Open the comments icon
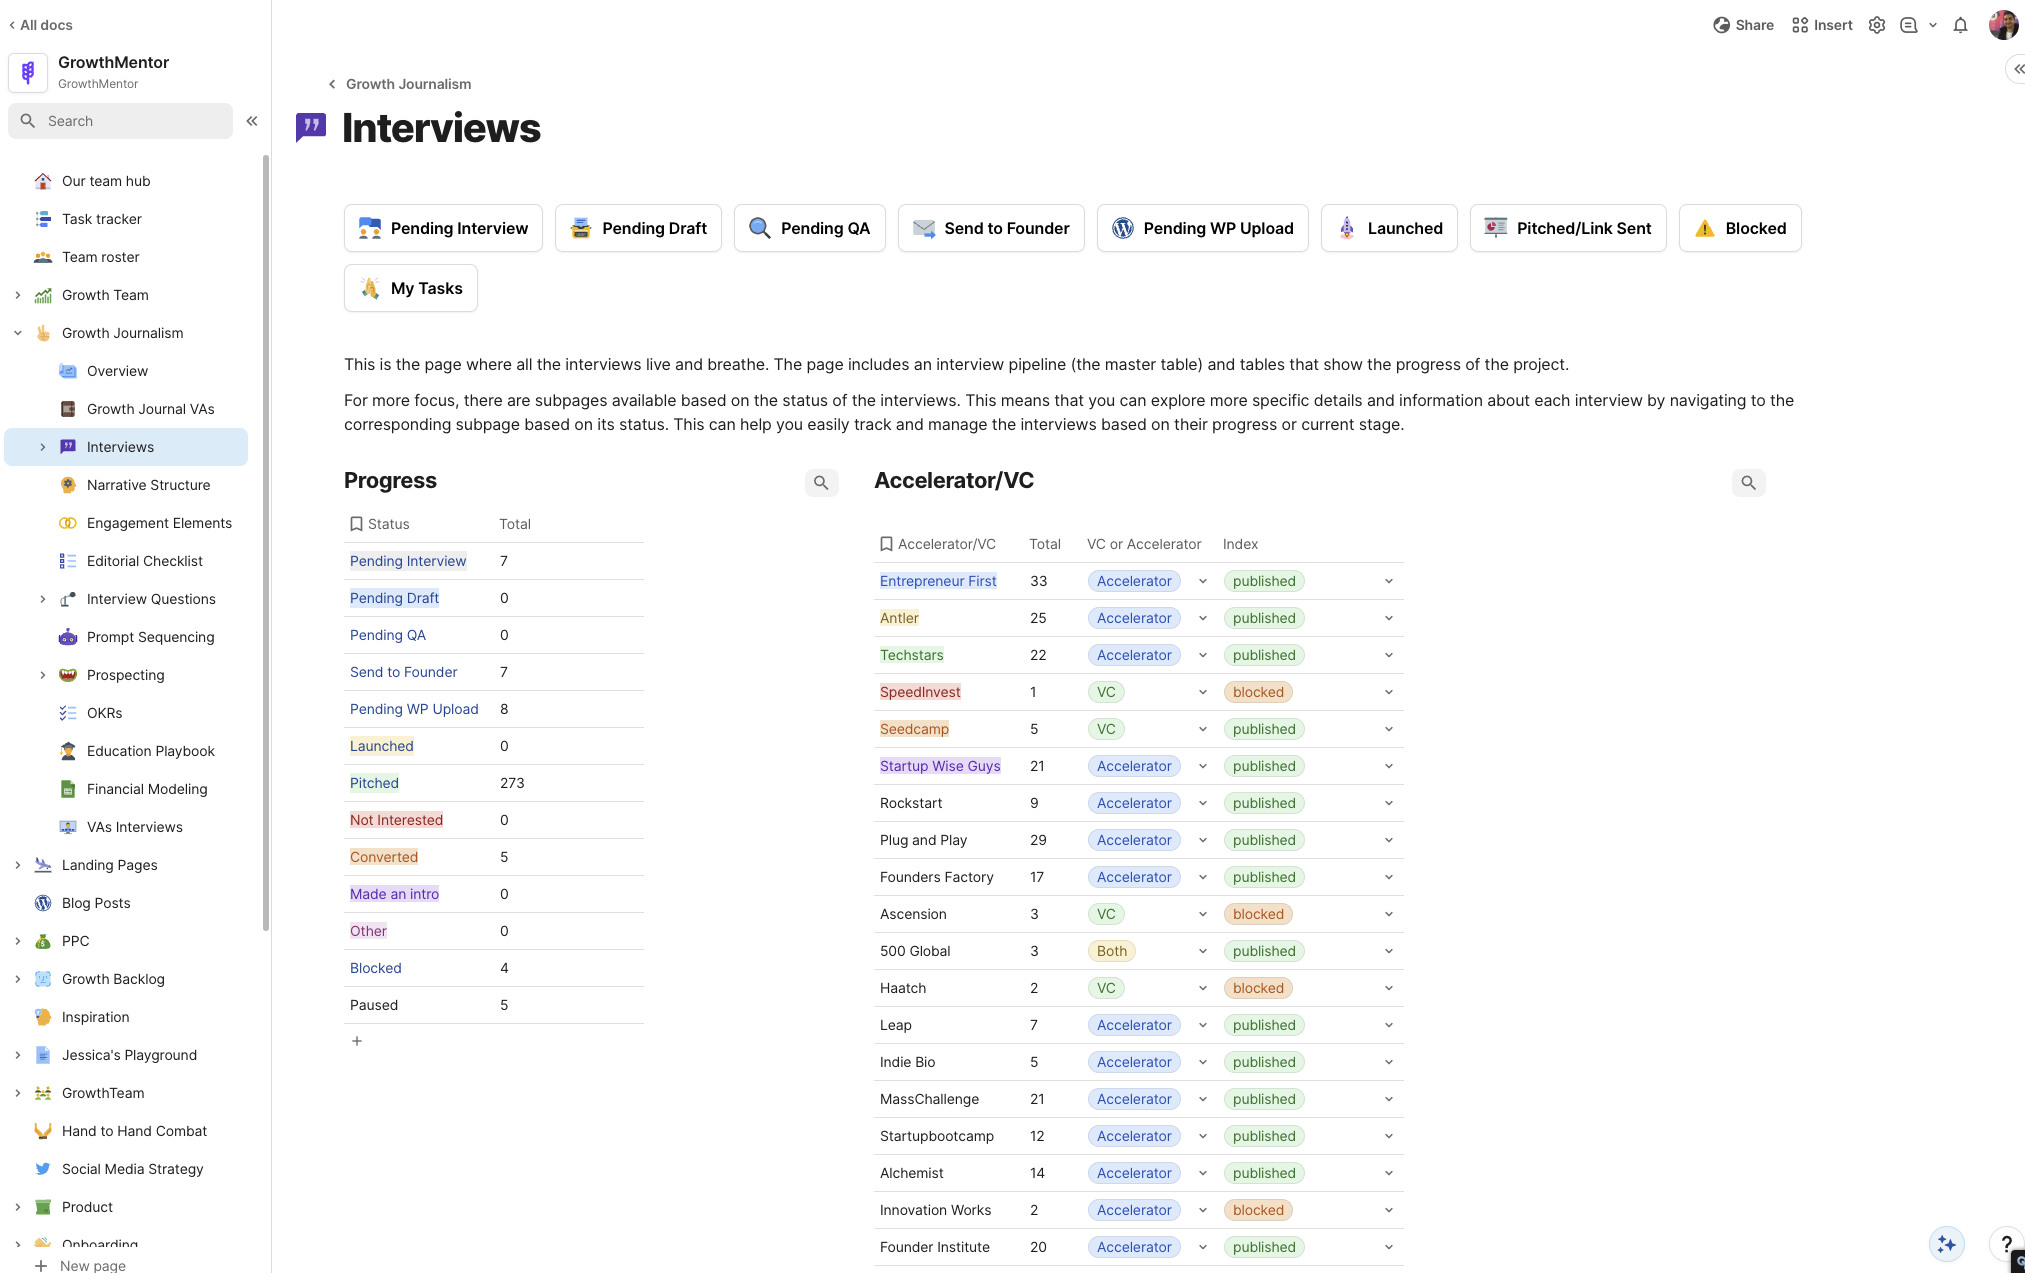The height and width of the screenshot is (1273, 2025). [x=1909, y=25]
